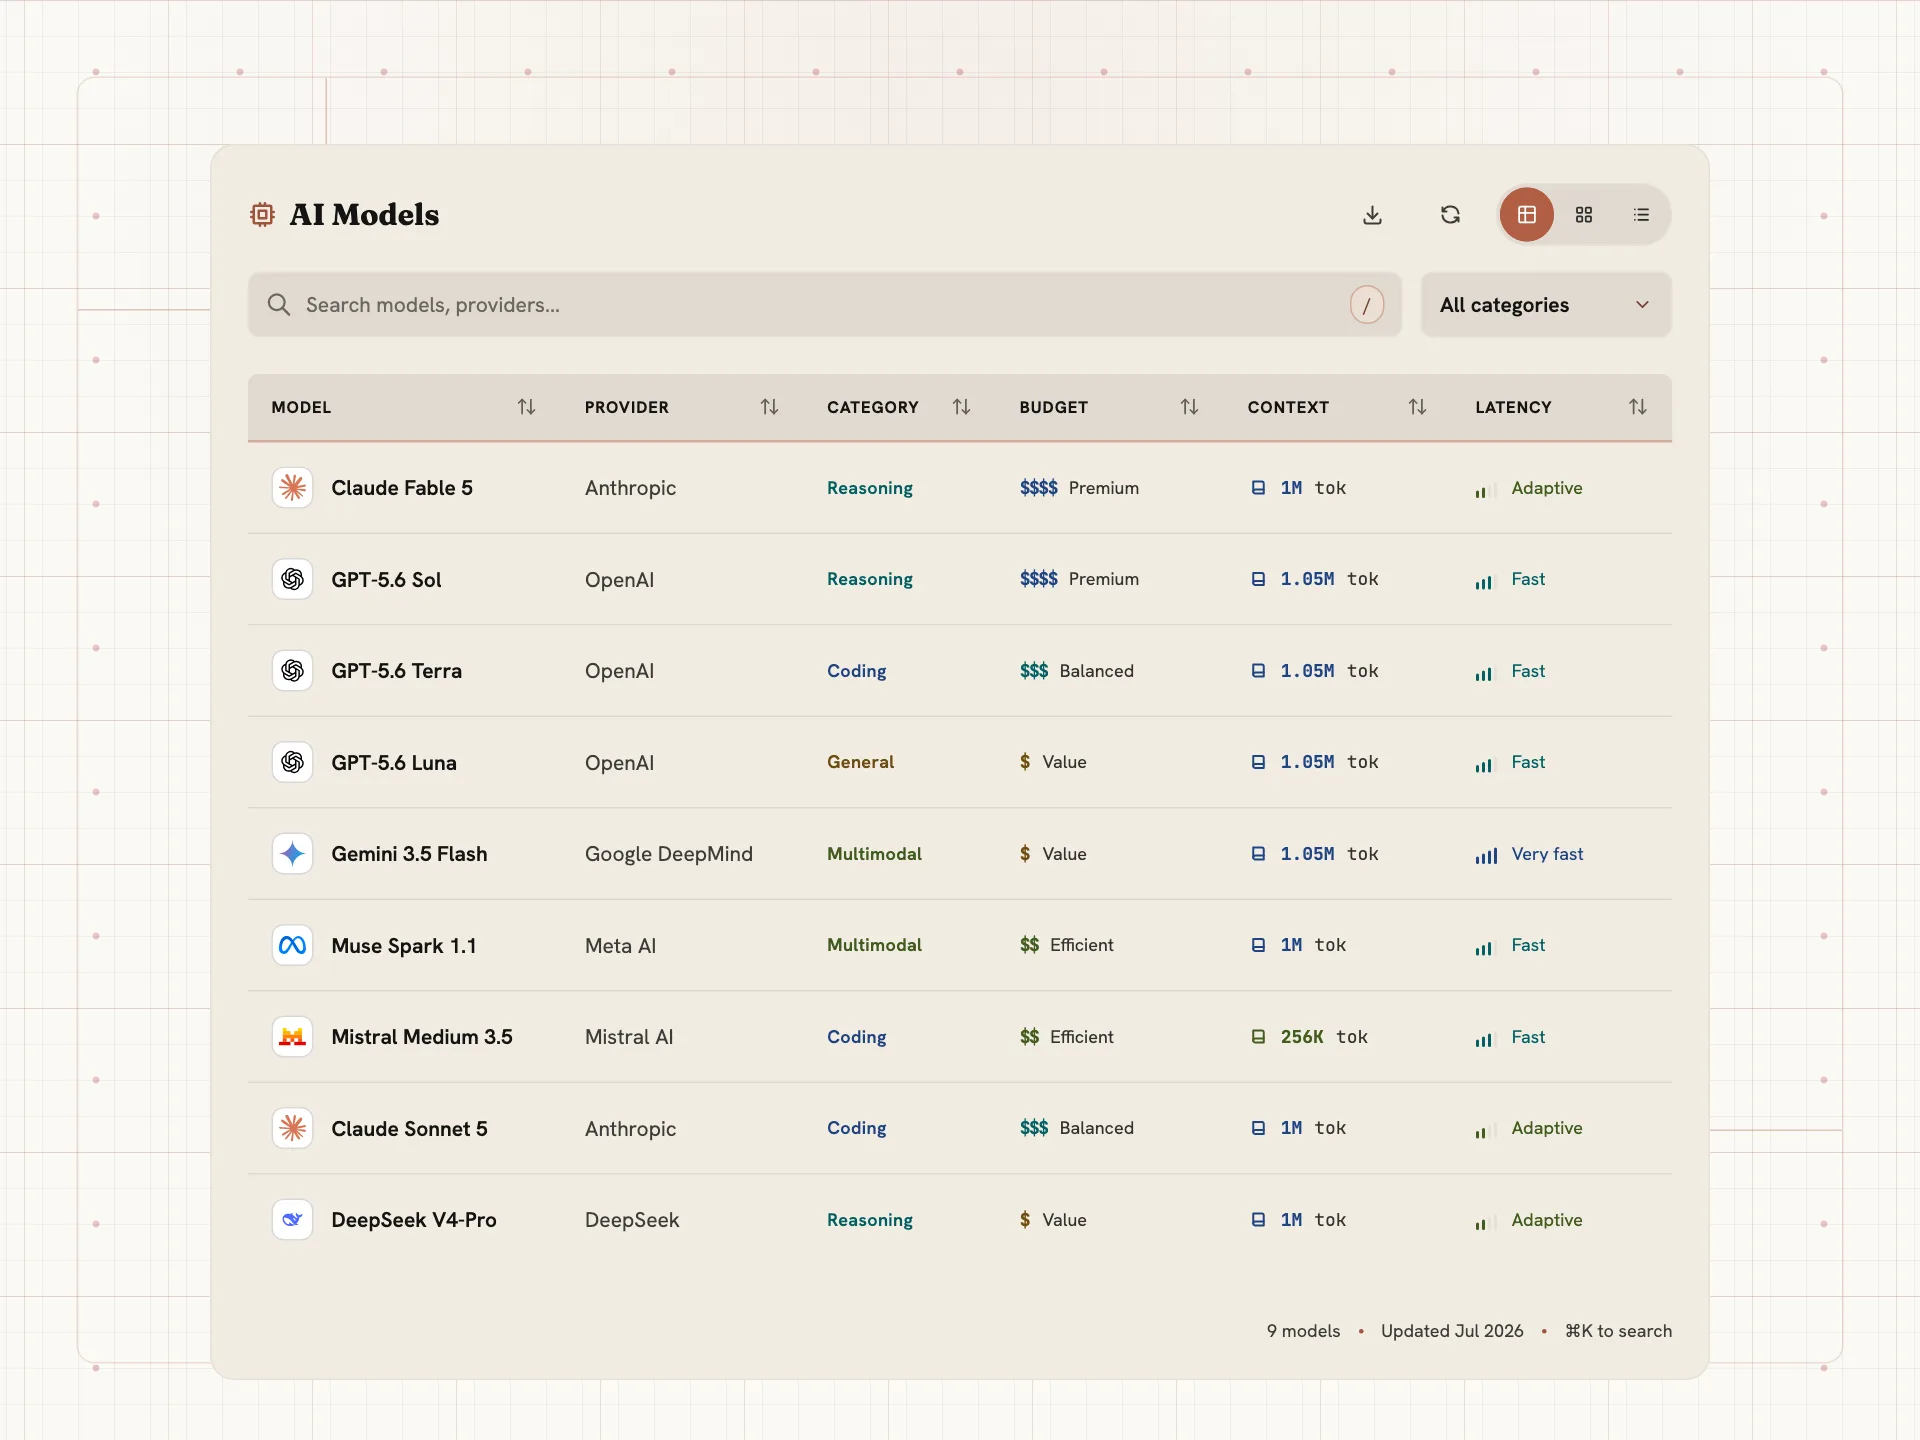This screenshot has height=1440, width=1920.
Task: Click the Coding tag for GPT-5.6 Terra
Action: [857, 671]
